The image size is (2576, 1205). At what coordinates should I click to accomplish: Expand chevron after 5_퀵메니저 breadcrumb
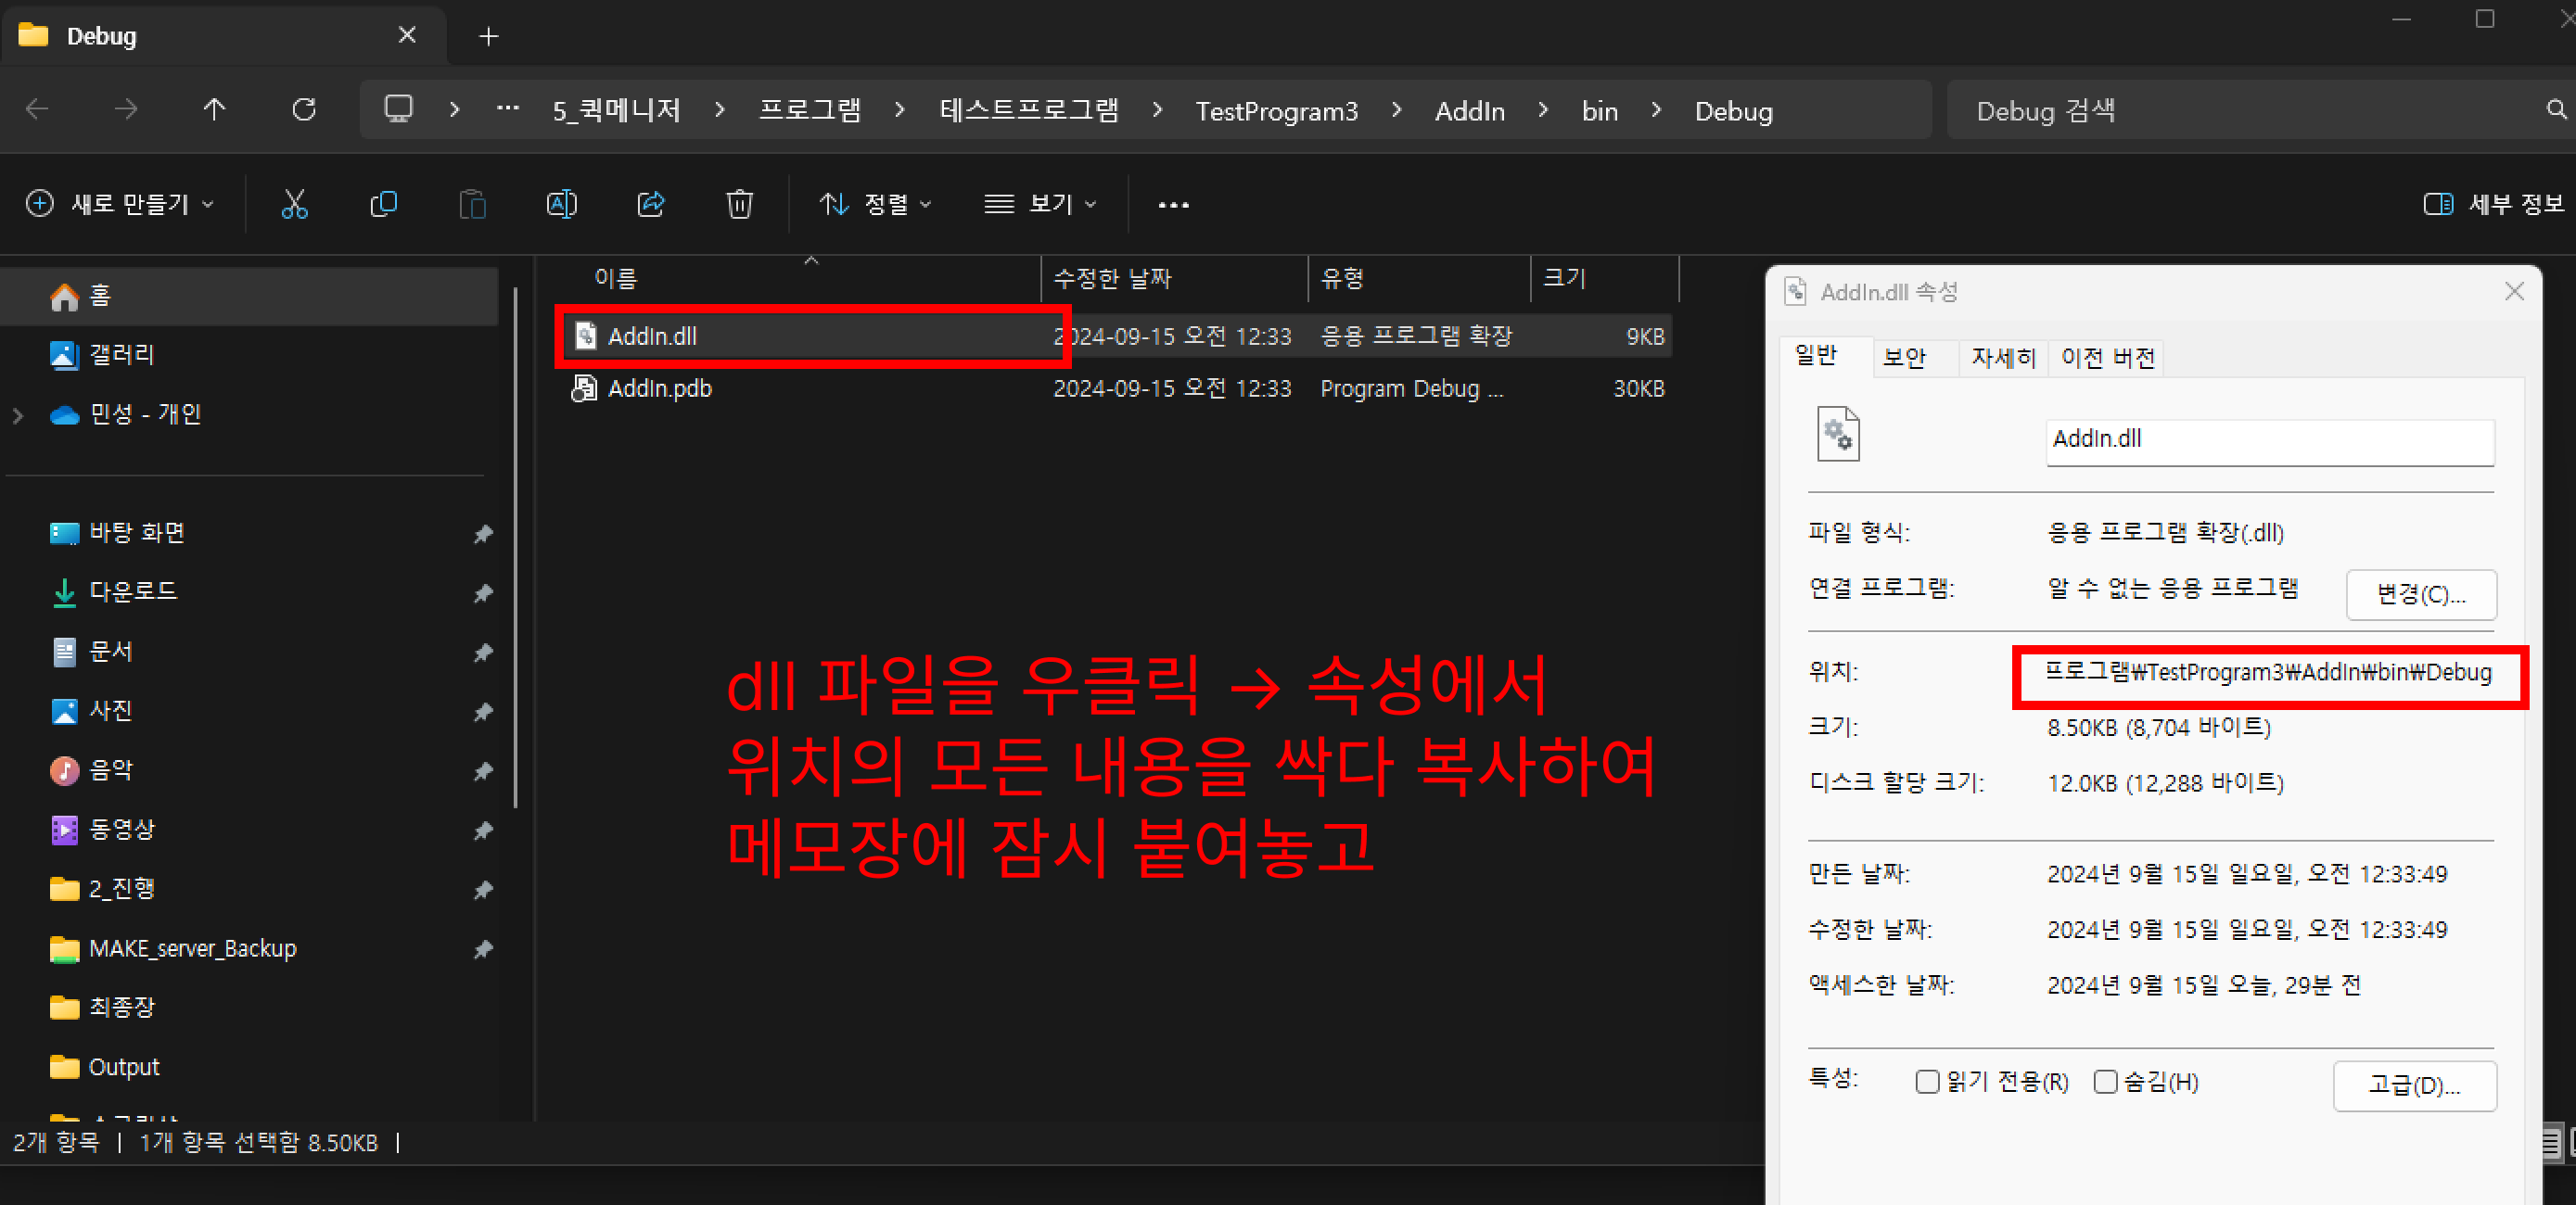click(x=719, y=110)
